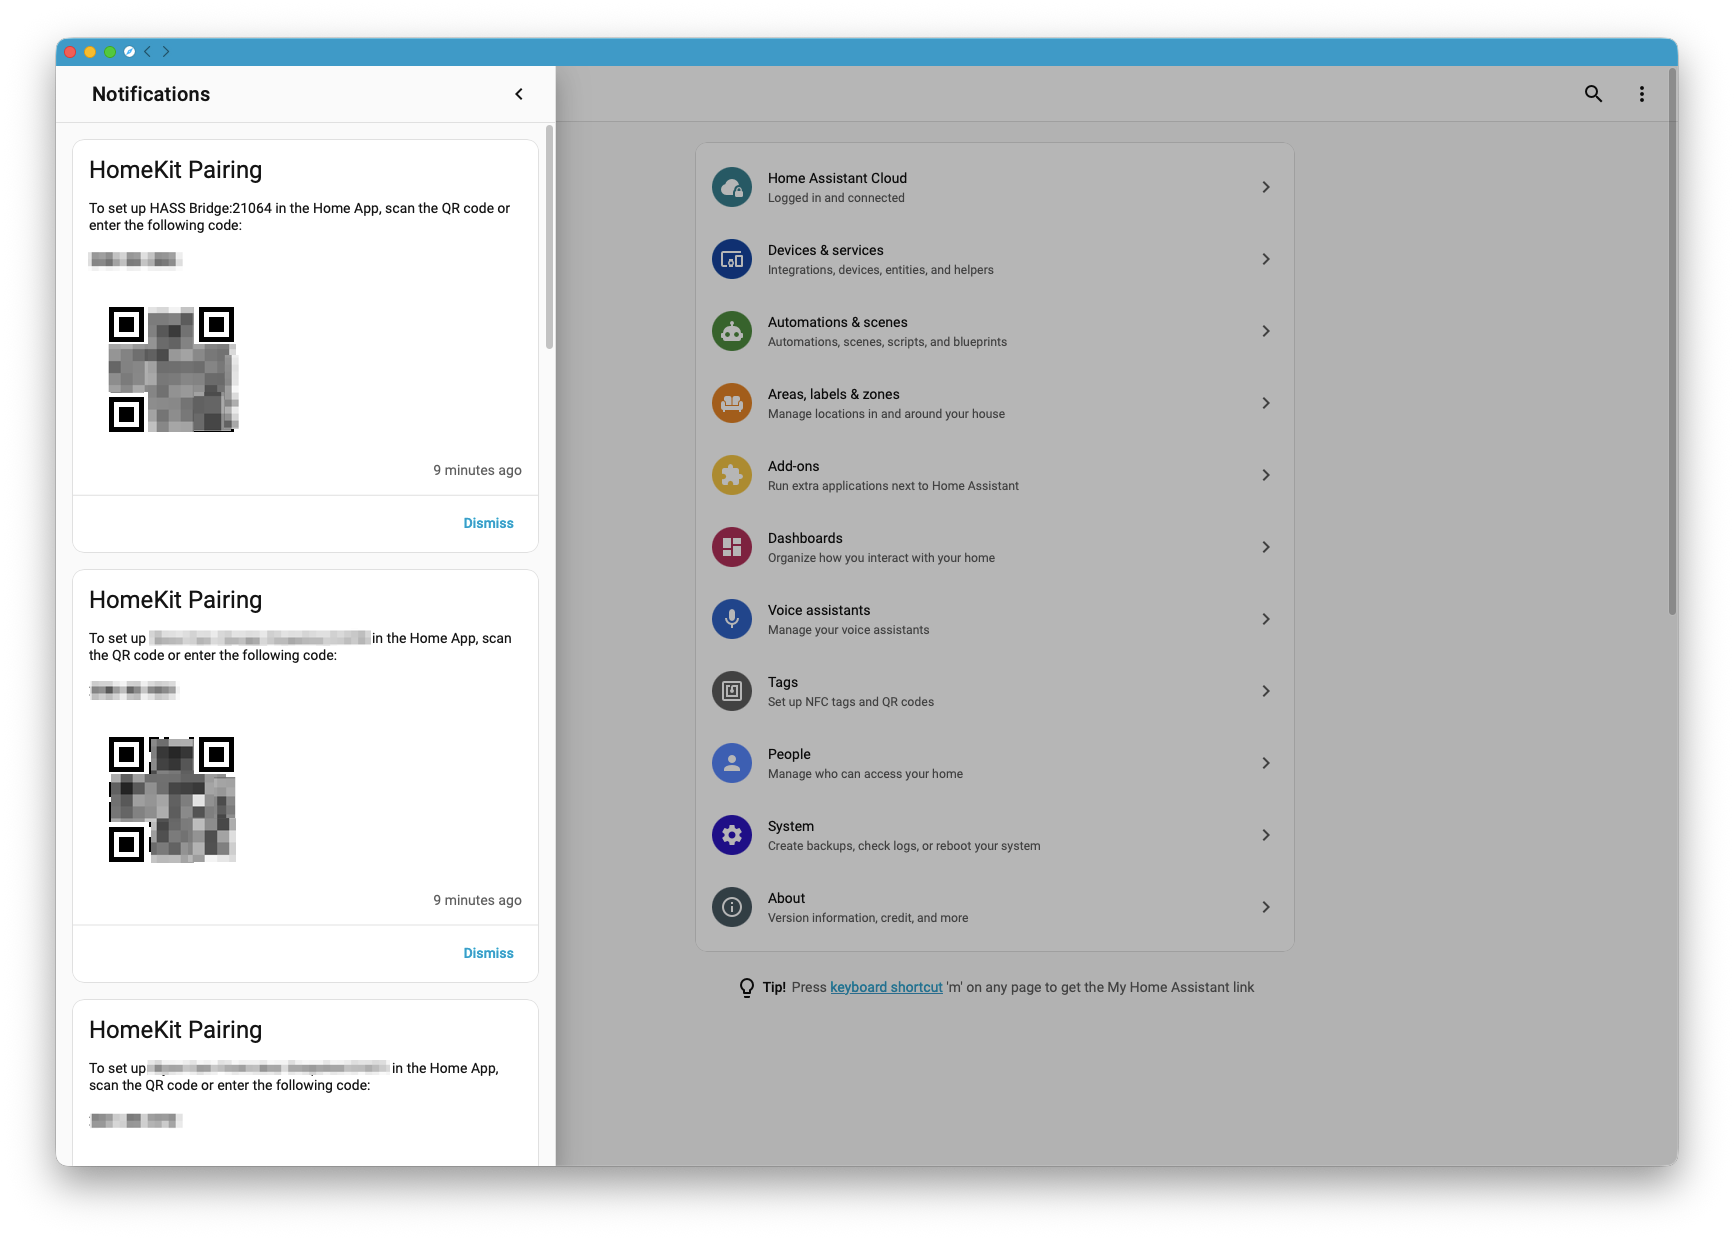Open Automations & scenes robot icon

point(731,331)
